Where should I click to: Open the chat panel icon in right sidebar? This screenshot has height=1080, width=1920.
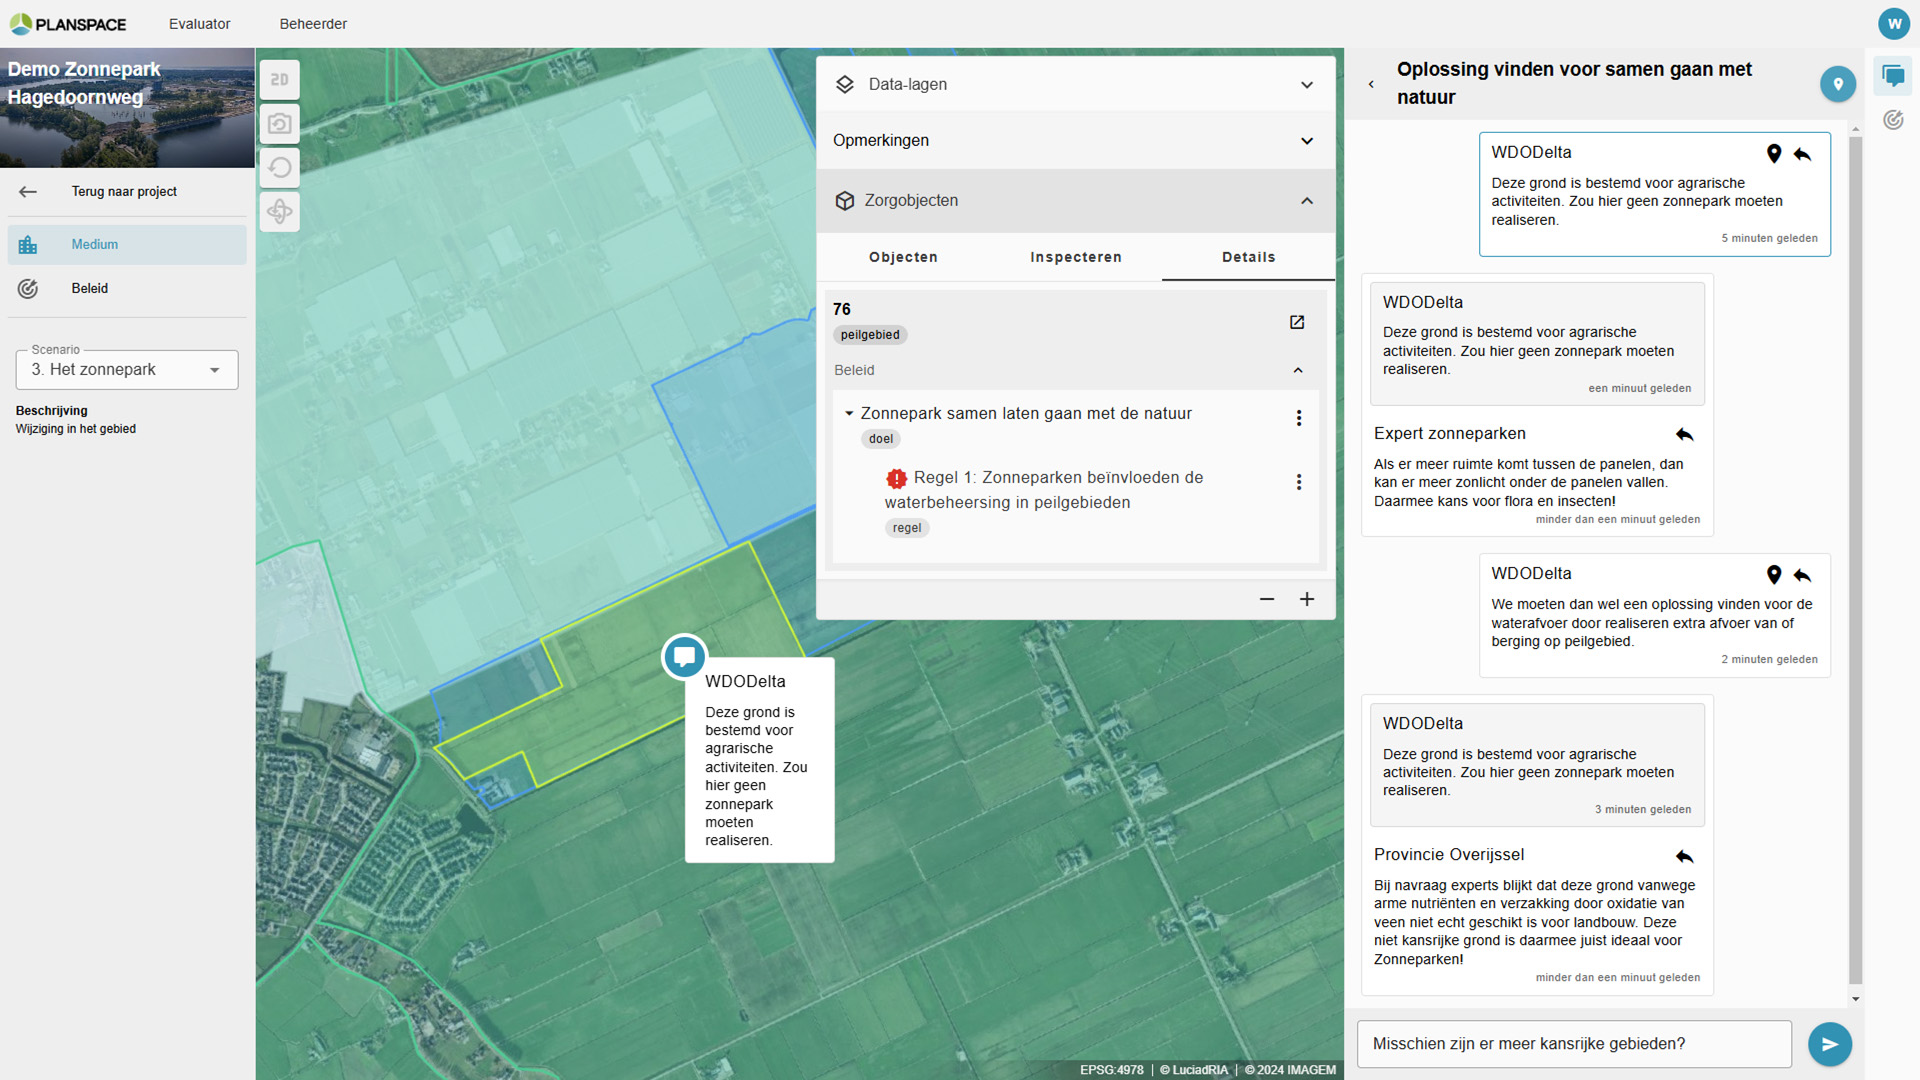click(1893, 76)
